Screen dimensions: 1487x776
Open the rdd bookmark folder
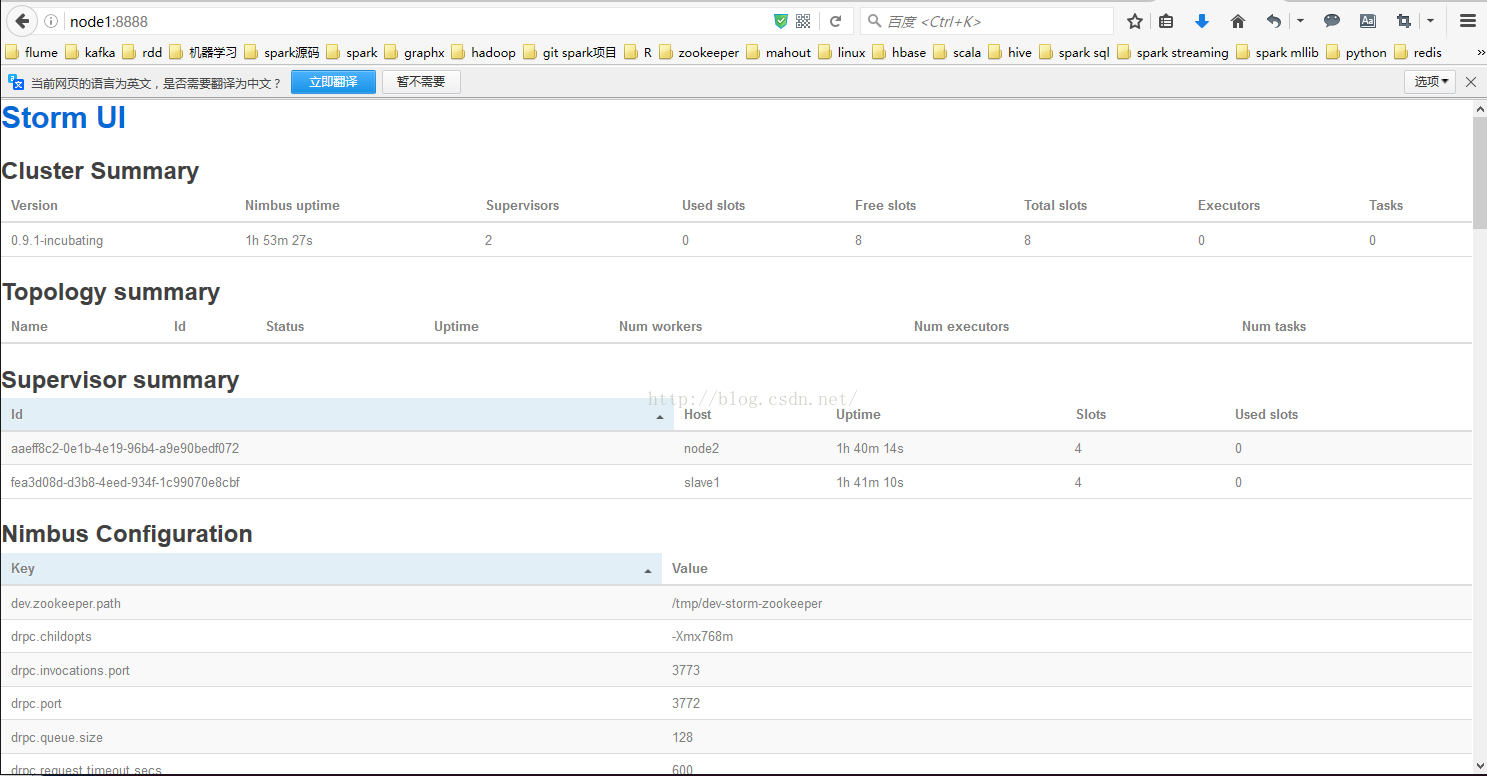coord(142,53)
